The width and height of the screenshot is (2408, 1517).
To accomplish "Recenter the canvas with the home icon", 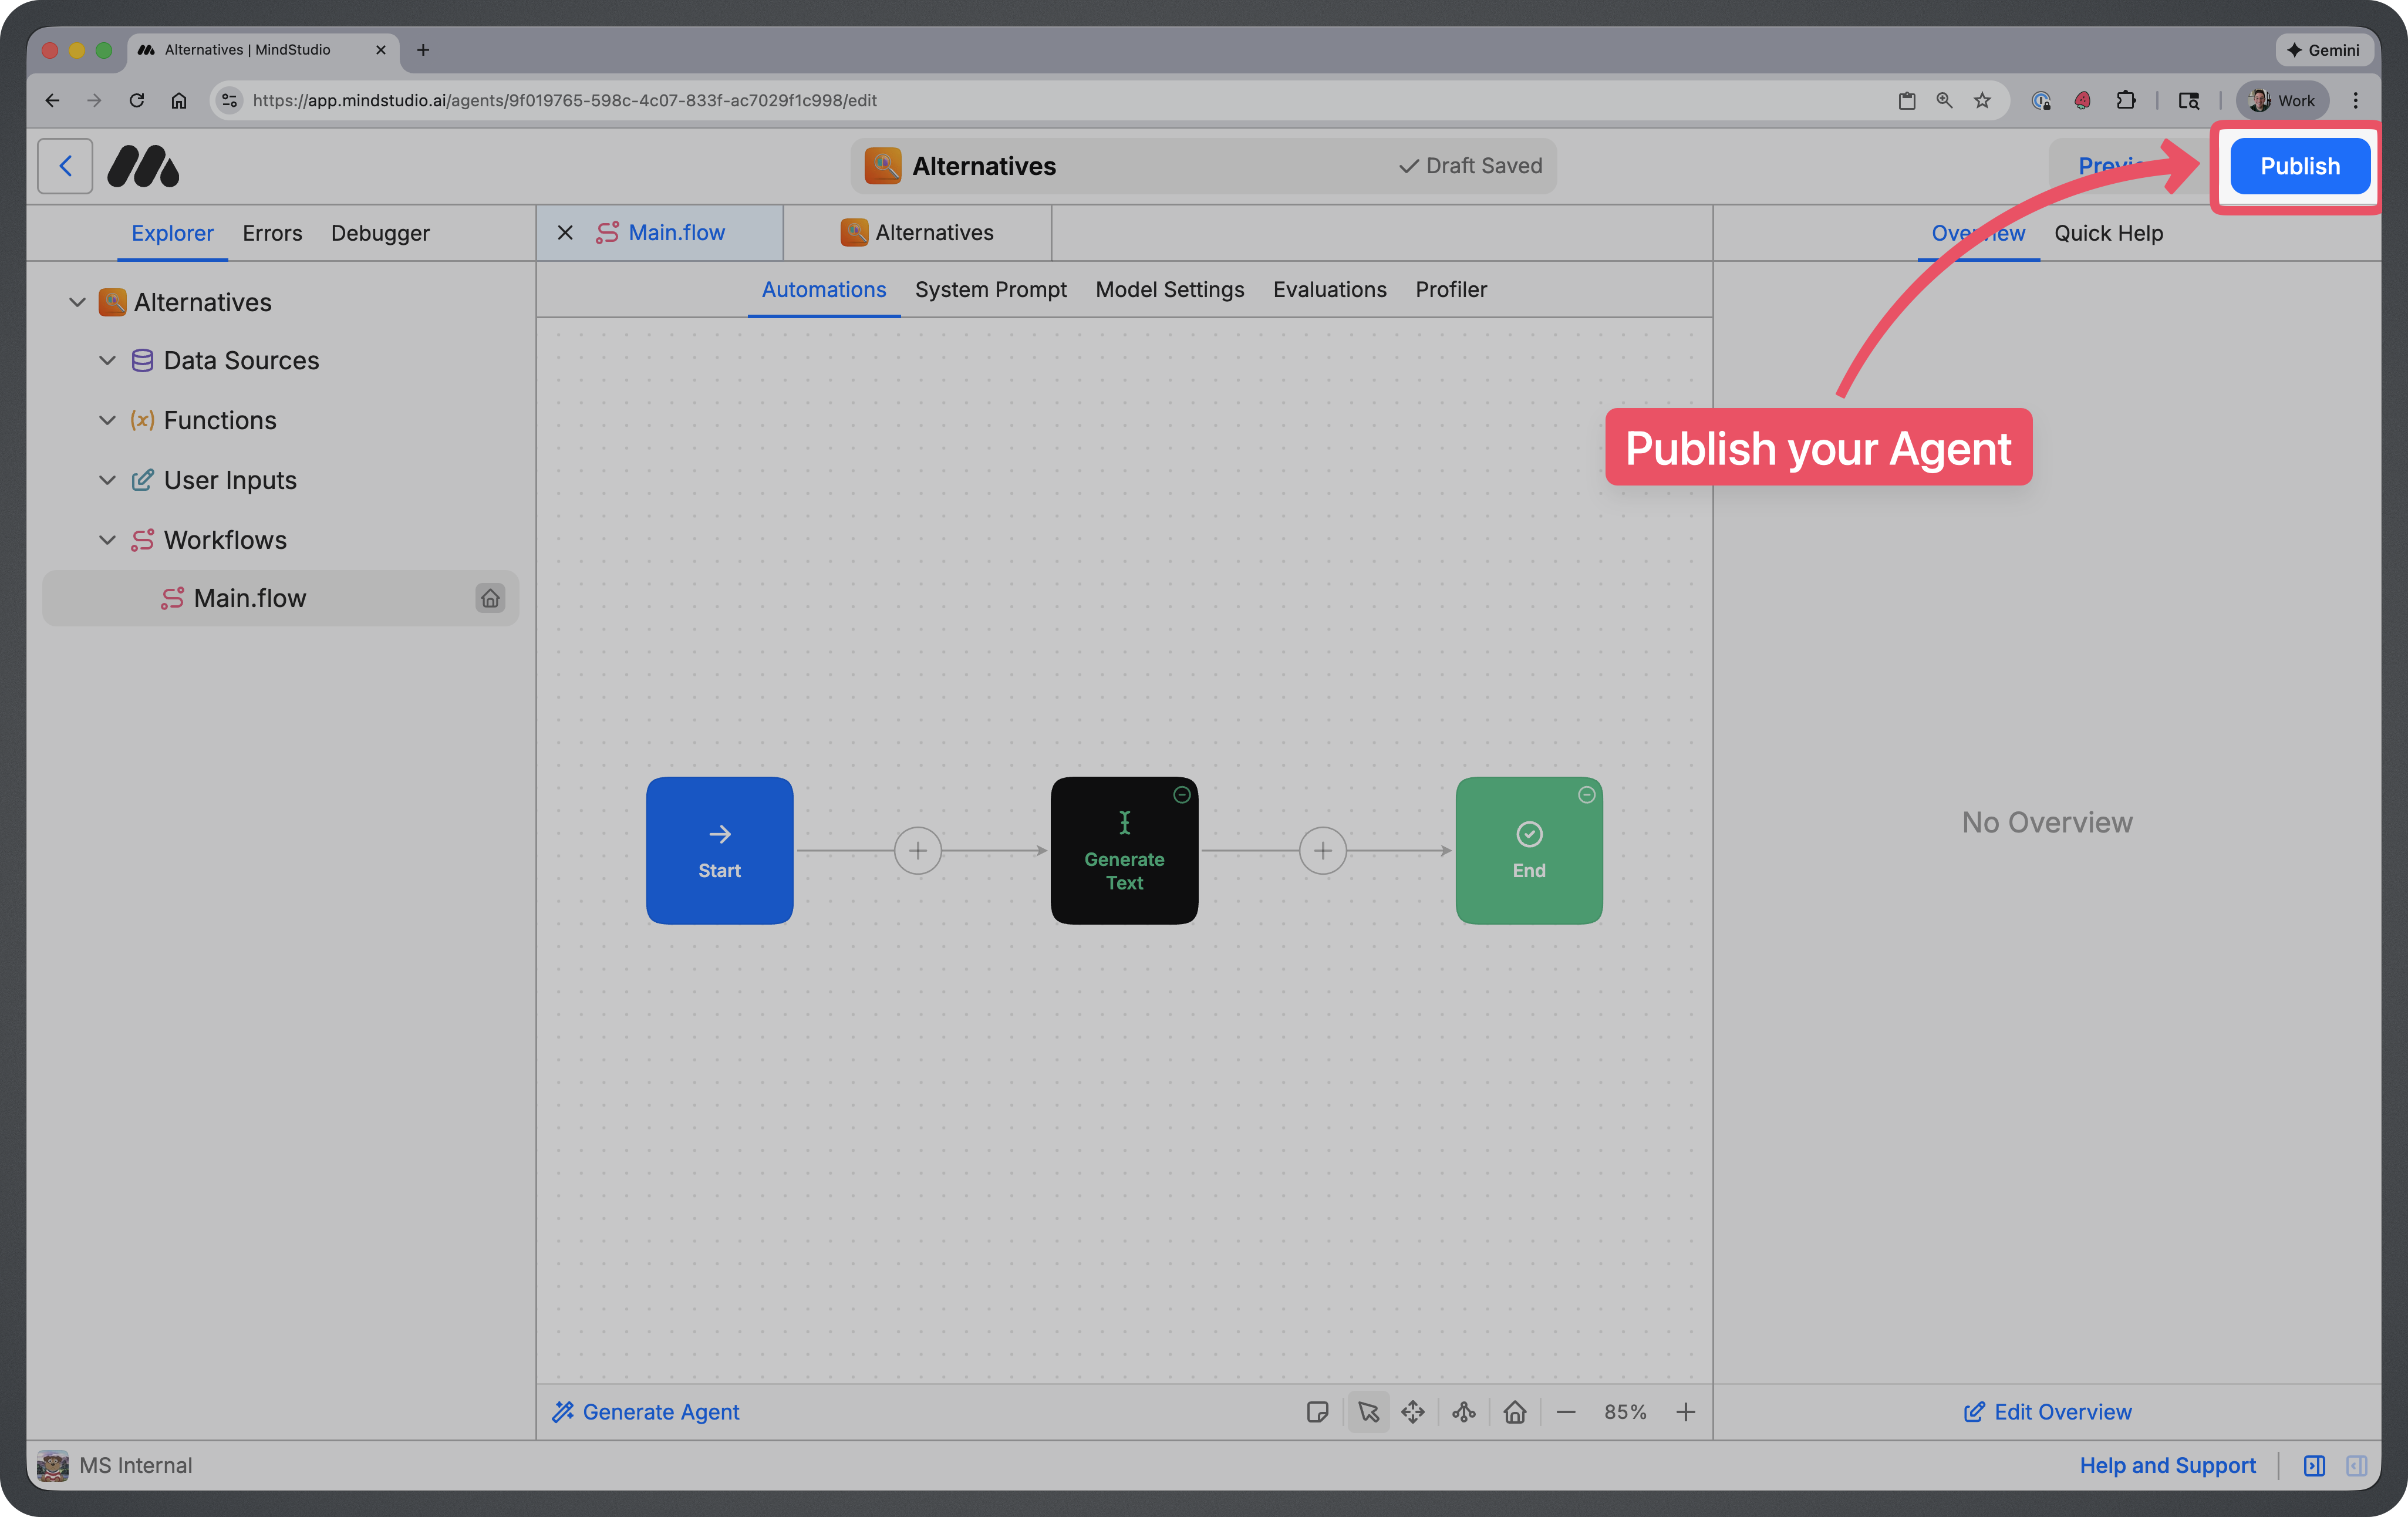I will (1515, 1412).
